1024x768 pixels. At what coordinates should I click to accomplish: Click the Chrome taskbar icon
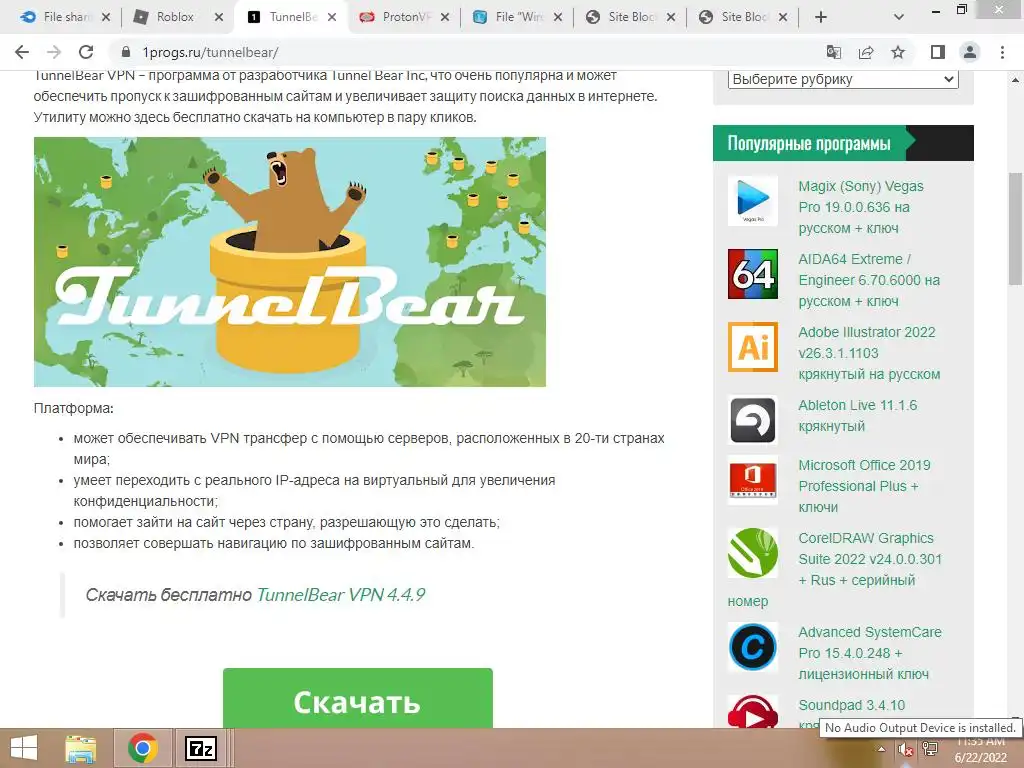coord(143,748)
